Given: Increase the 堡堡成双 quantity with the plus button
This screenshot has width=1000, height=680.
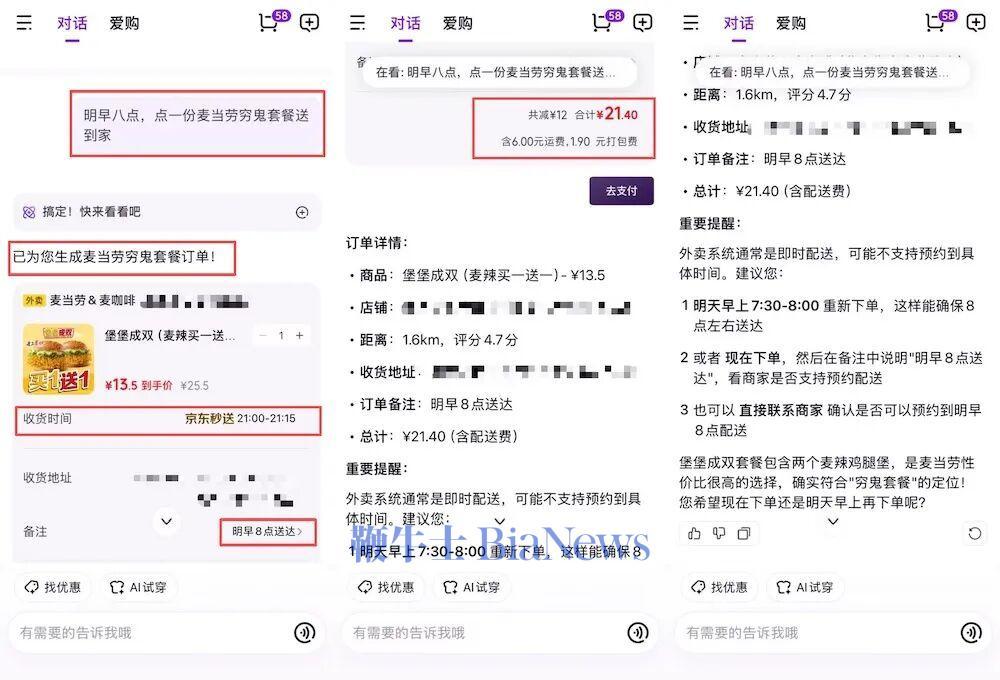Looking at the screenshot, I should 299,336.
